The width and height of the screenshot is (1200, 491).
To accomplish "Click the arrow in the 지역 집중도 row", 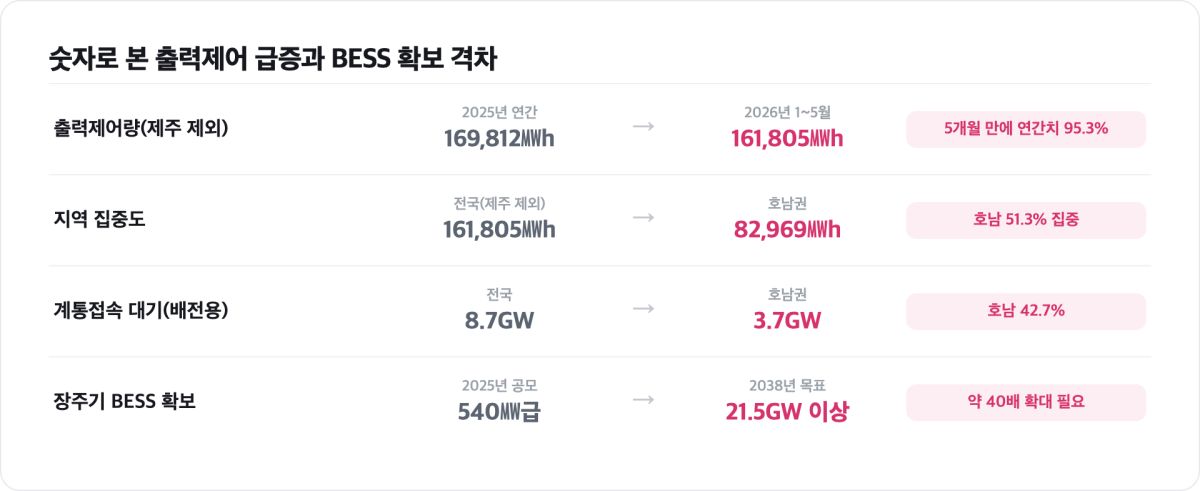I will coord(643,217).
